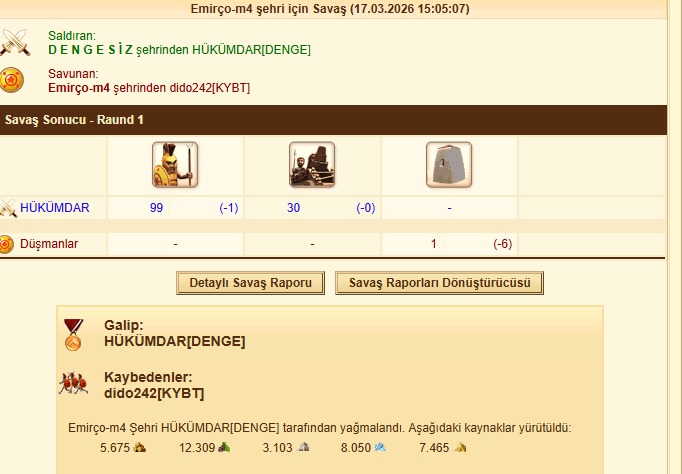Click the marble resource icon next to 3.103

303,447
